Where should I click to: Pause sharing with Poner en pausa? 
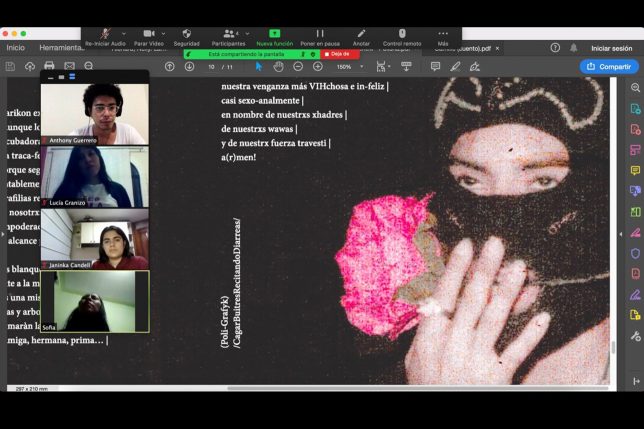click(318, 33)
